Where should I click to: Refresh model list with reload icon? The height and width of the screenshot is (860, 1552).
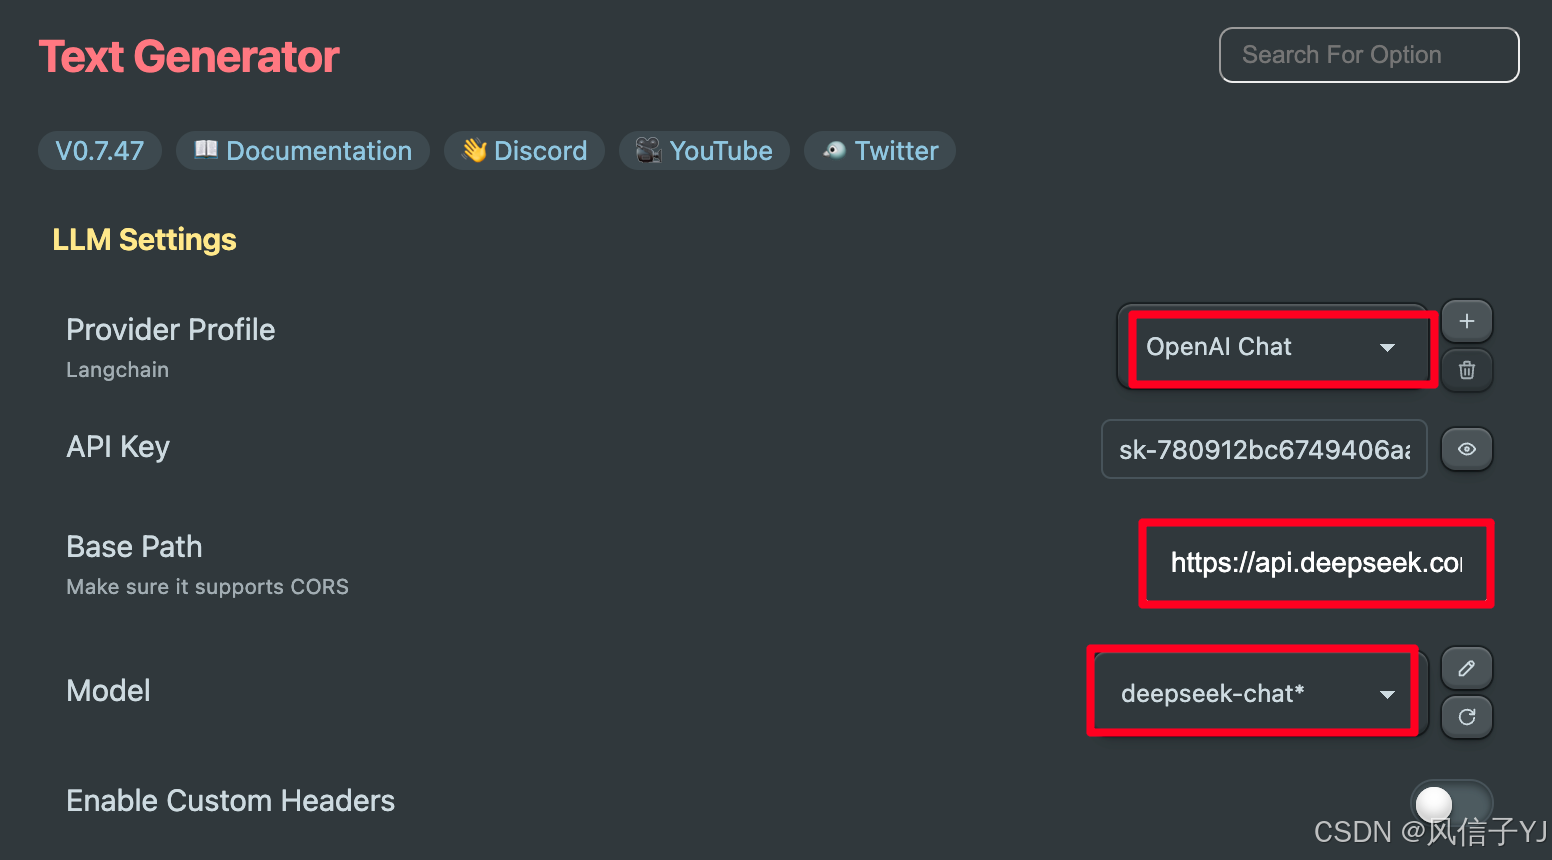[x=1466, y=717]
